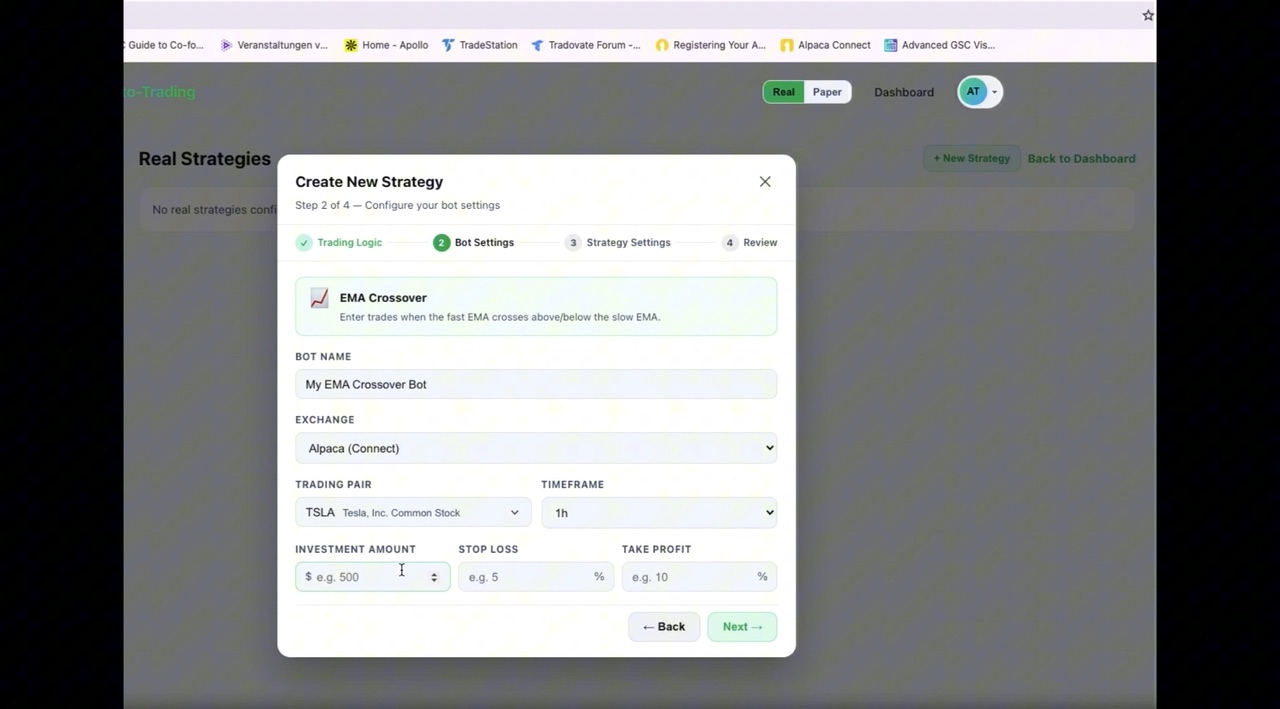Open the Guide to Co-fo... bookmark

click(165, 45)
